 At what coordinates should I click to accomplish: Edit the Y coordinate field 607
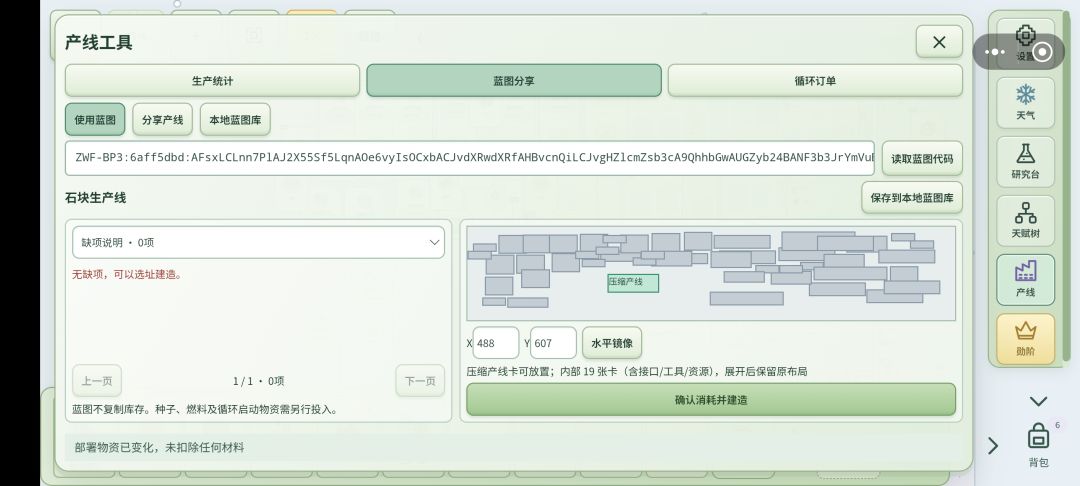tap(553, 343)
